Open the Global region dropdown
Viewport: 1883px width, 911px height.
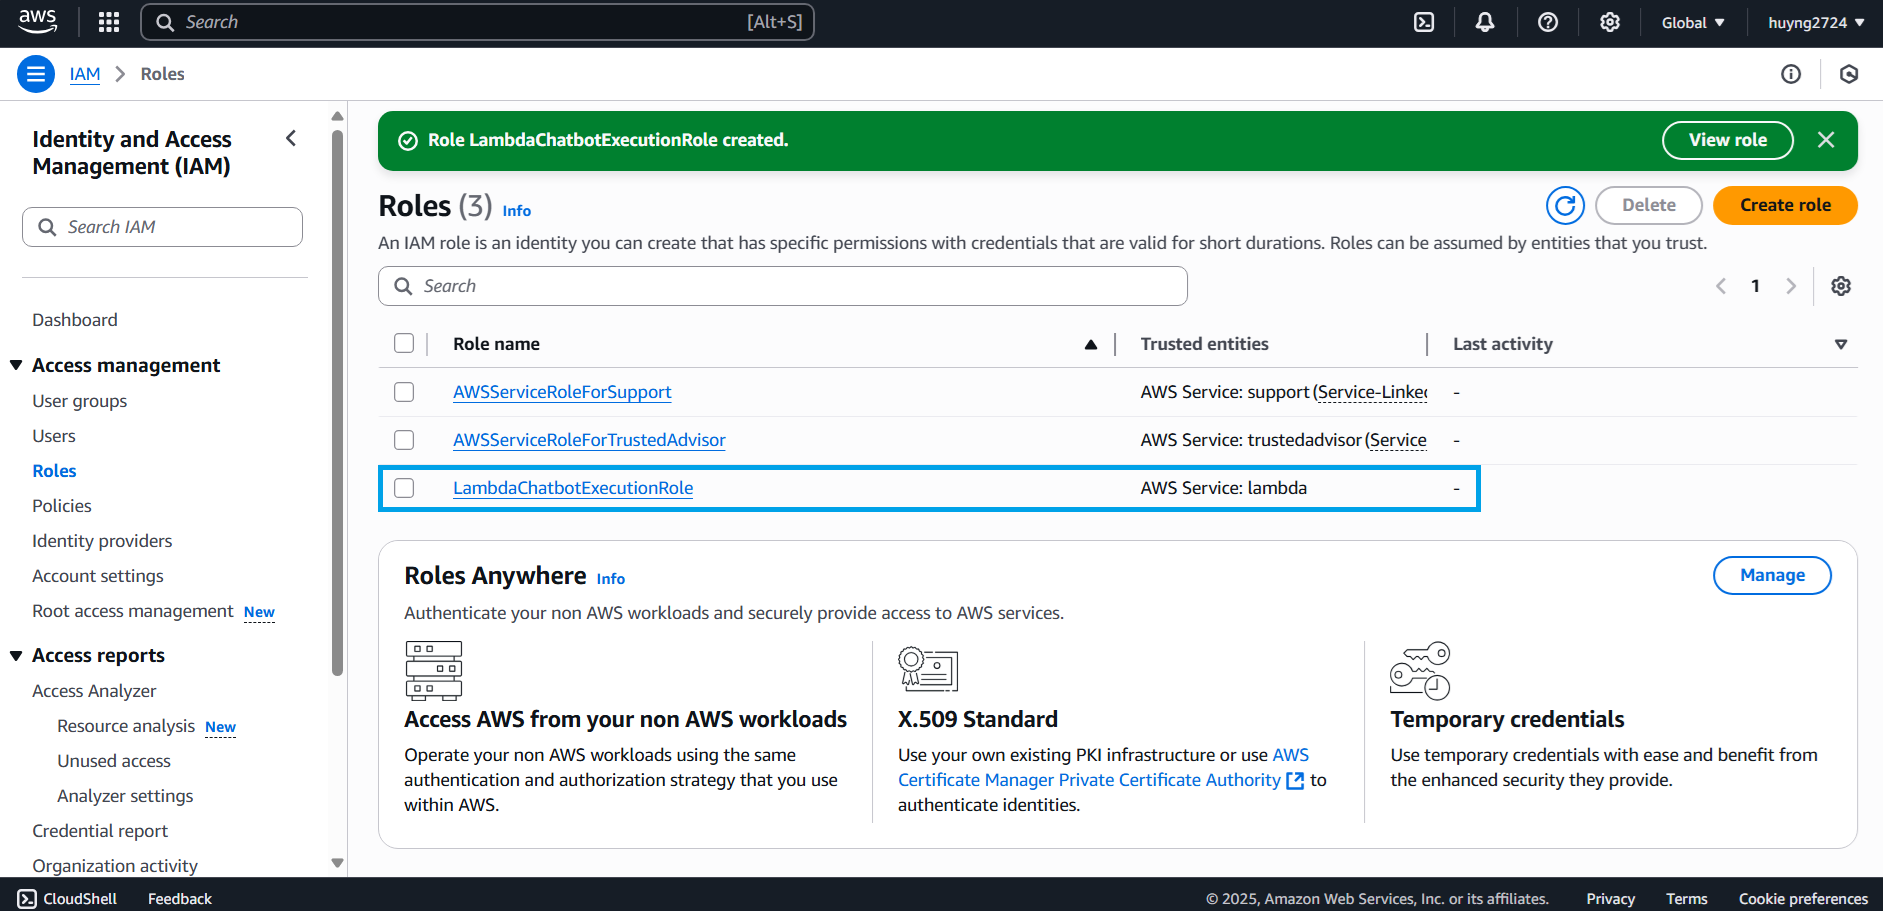1693,22
